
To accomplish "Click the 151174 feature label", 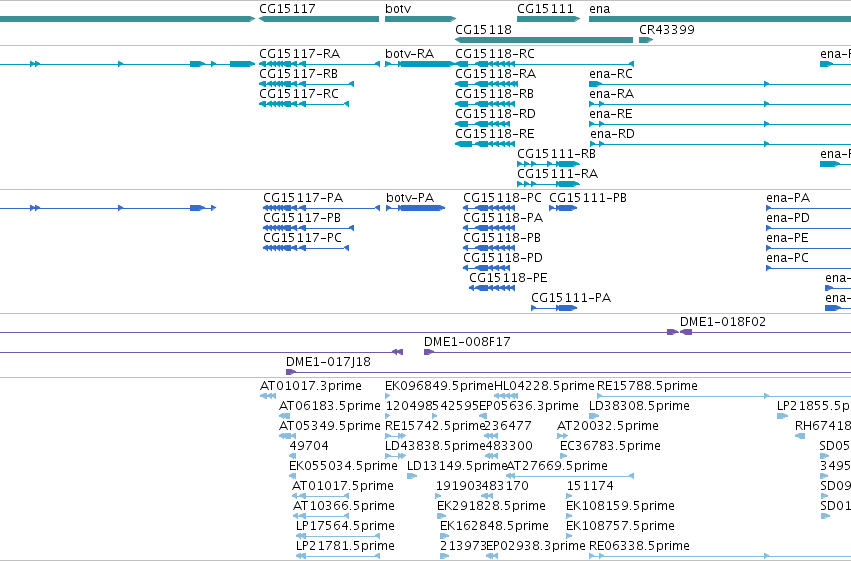I will tap(590, 486).
